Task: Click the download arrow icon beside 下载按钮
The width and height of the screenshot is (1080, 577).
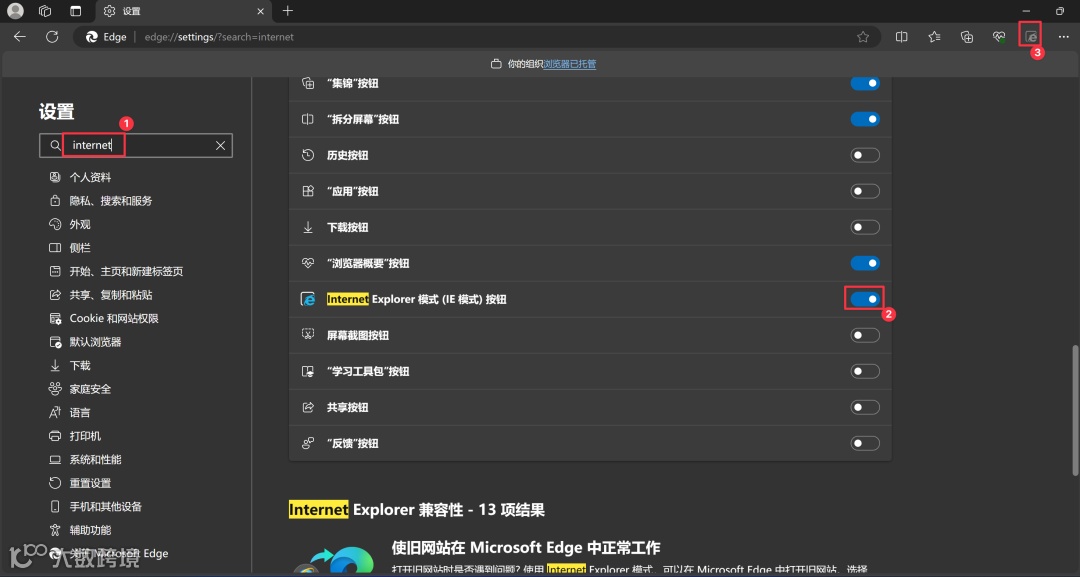Action: (308, 227)
